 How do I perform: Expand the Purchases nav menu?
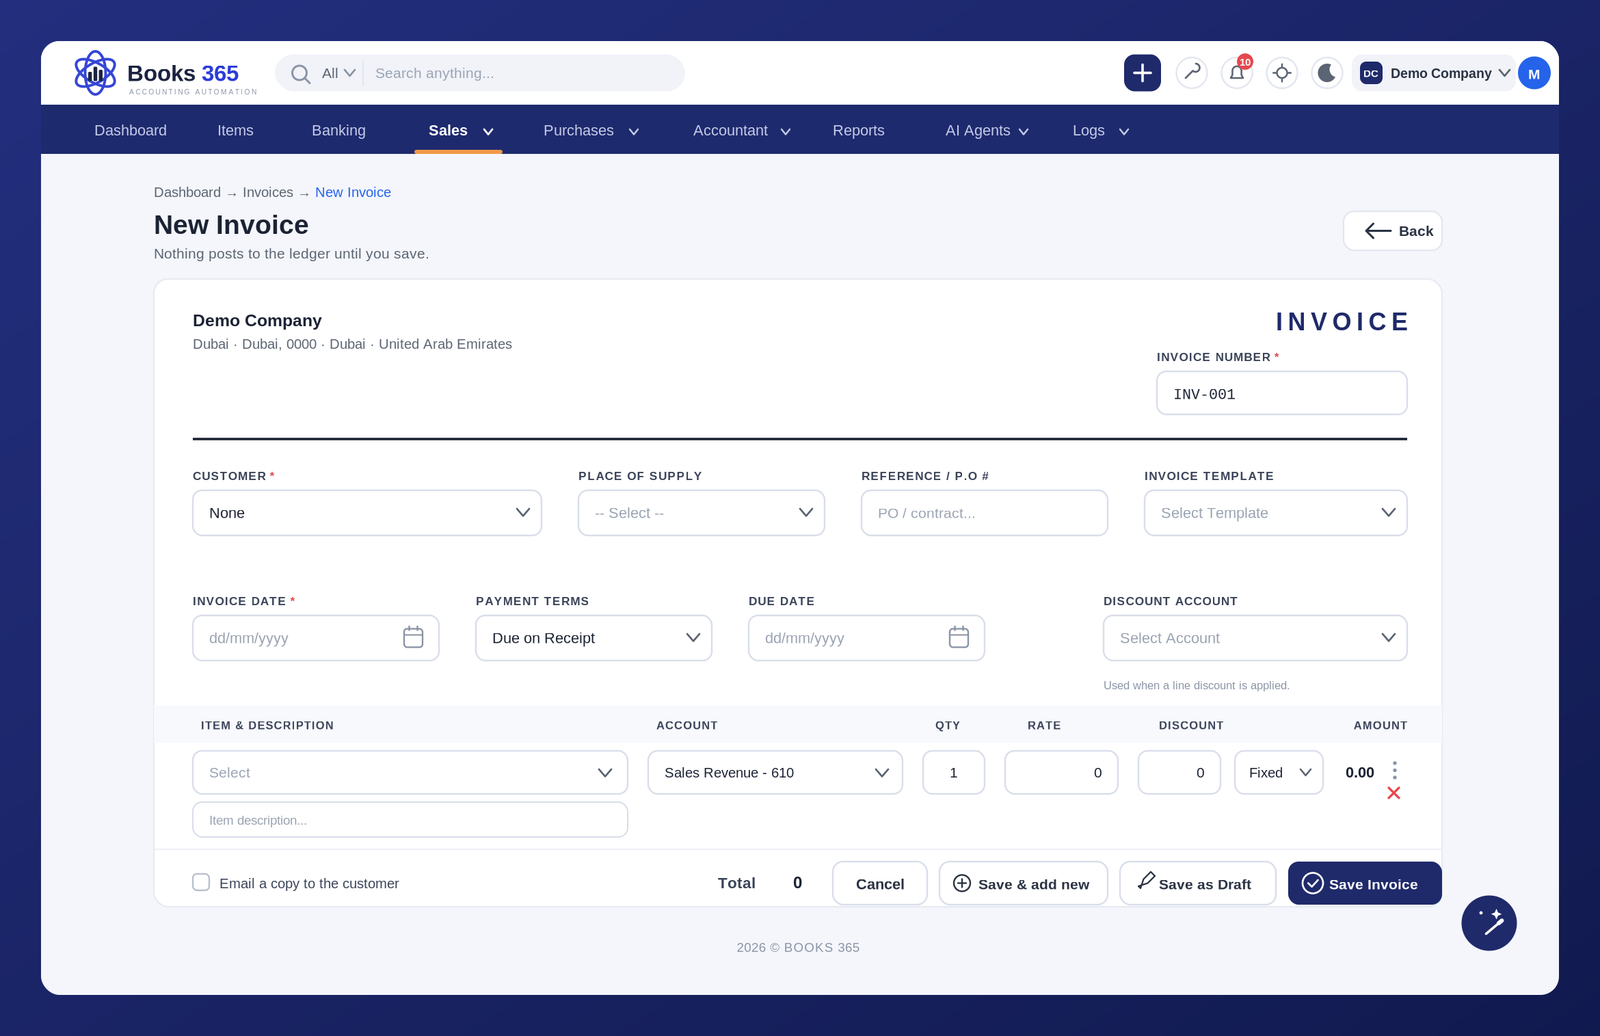pyautogui.click(x=591, y=130)
